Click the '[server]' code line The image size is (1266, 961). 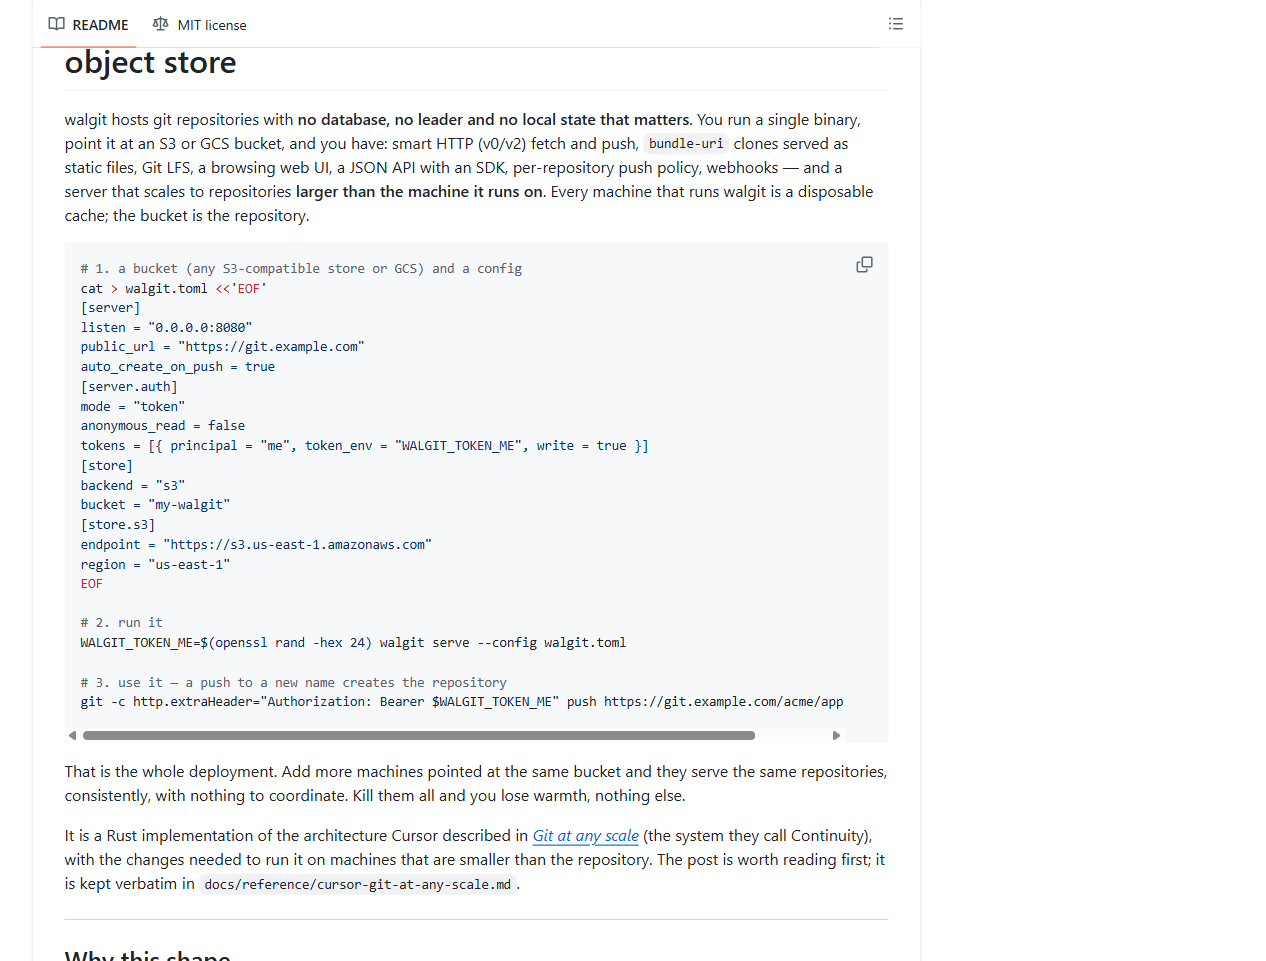point(111,308)
